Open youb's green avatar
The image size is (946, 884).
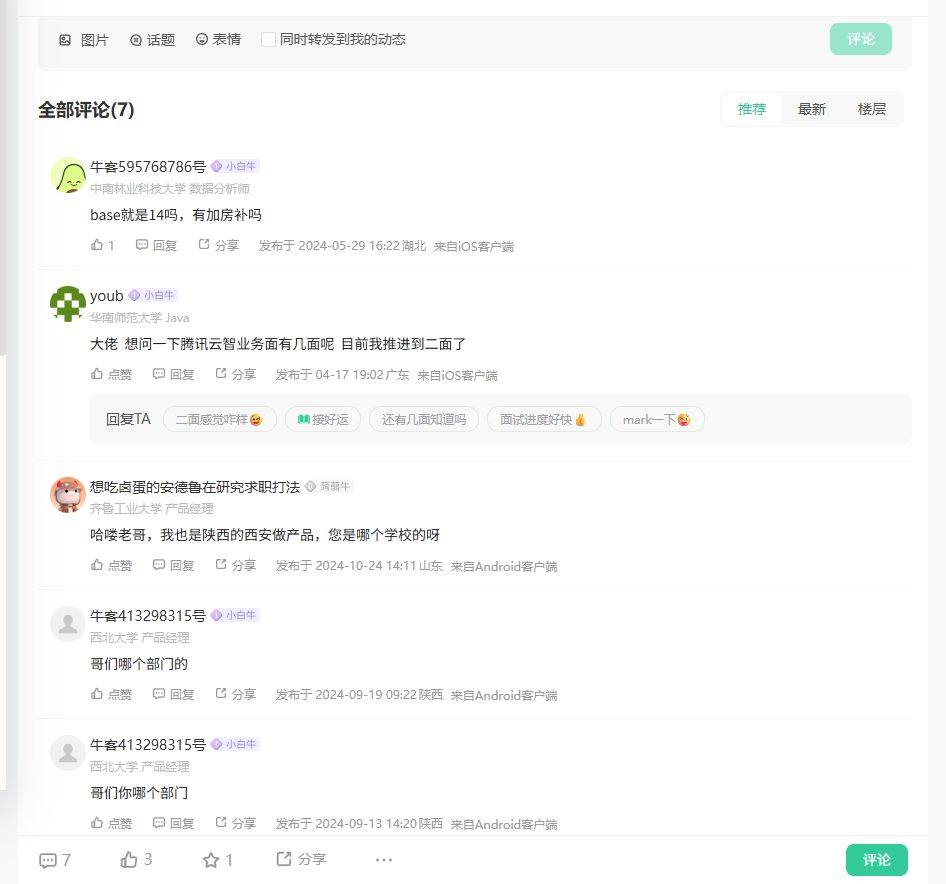pyautogui.click(x=68, y=304)
